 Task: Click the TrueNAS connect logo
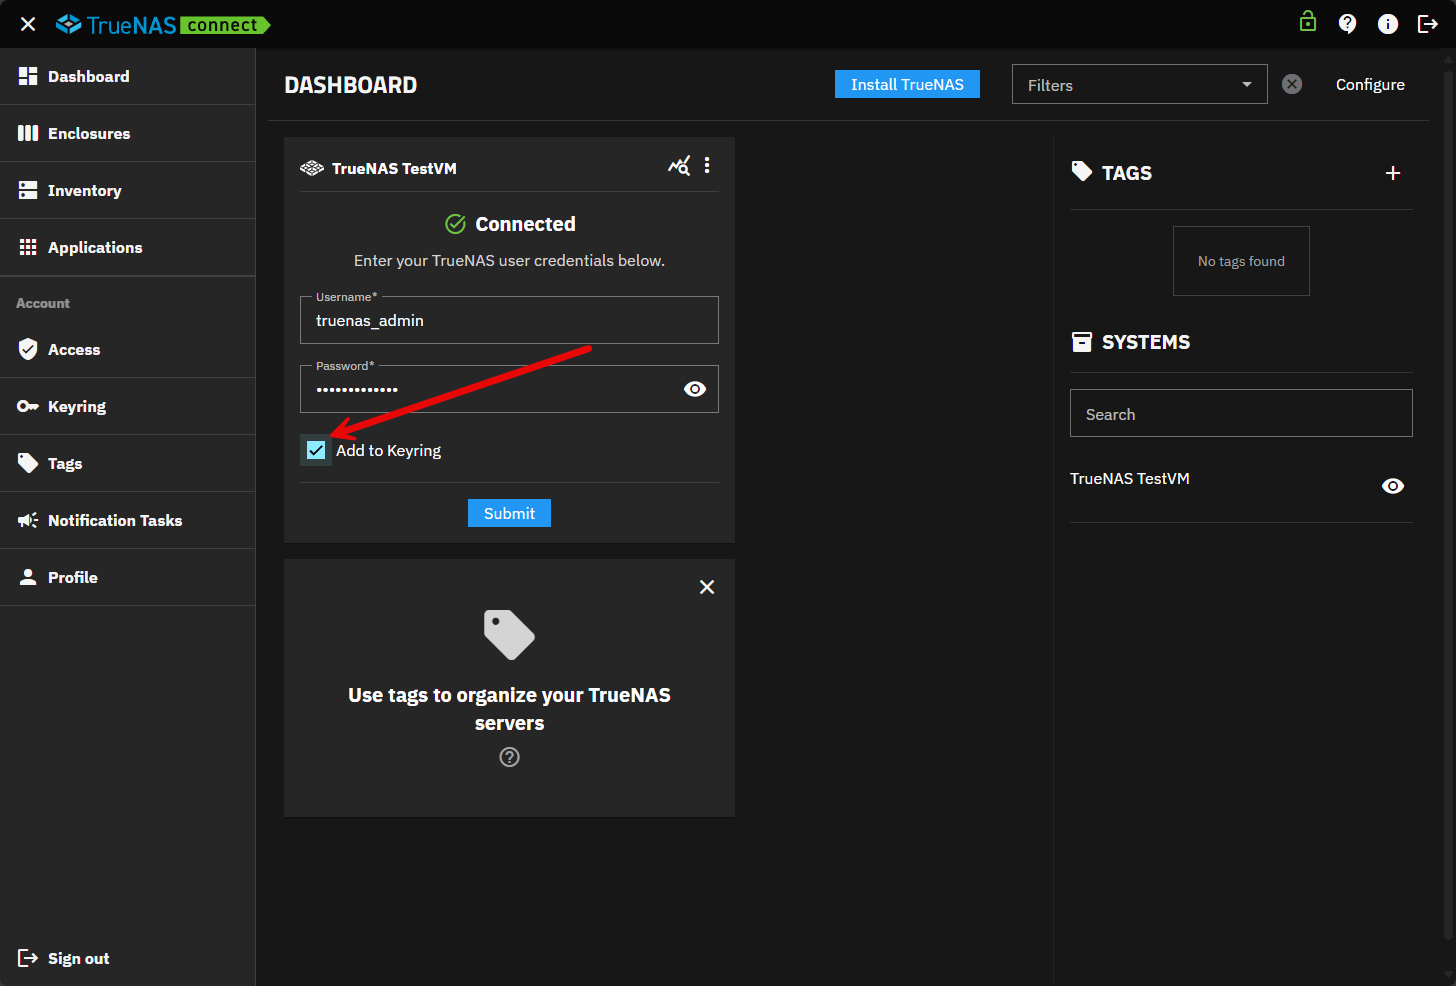point(163,25)
